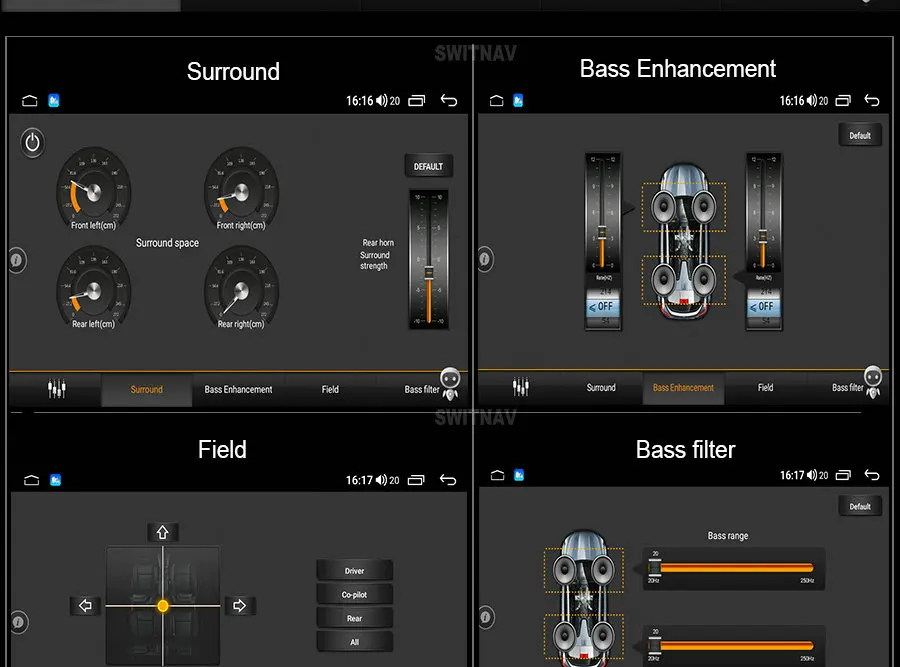Screen dimensions: 900x667
Task: Open recent apps in Bass Enhancement panel
Action: click(843, 100)
